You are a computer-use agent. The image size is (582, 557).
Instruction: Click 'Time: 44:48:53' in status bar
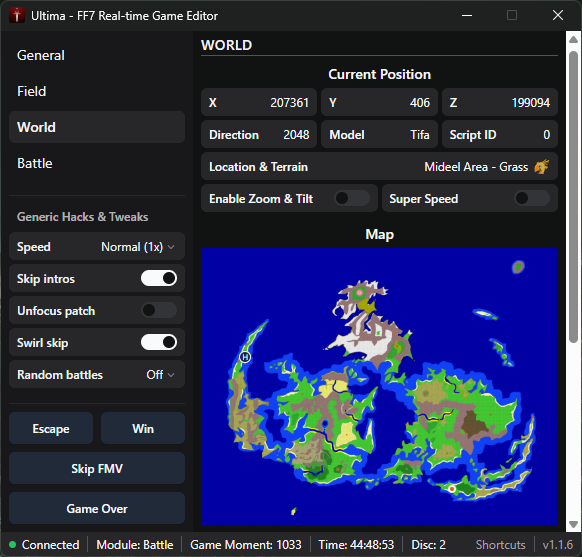pyautogui.click(x=356, y=544)
